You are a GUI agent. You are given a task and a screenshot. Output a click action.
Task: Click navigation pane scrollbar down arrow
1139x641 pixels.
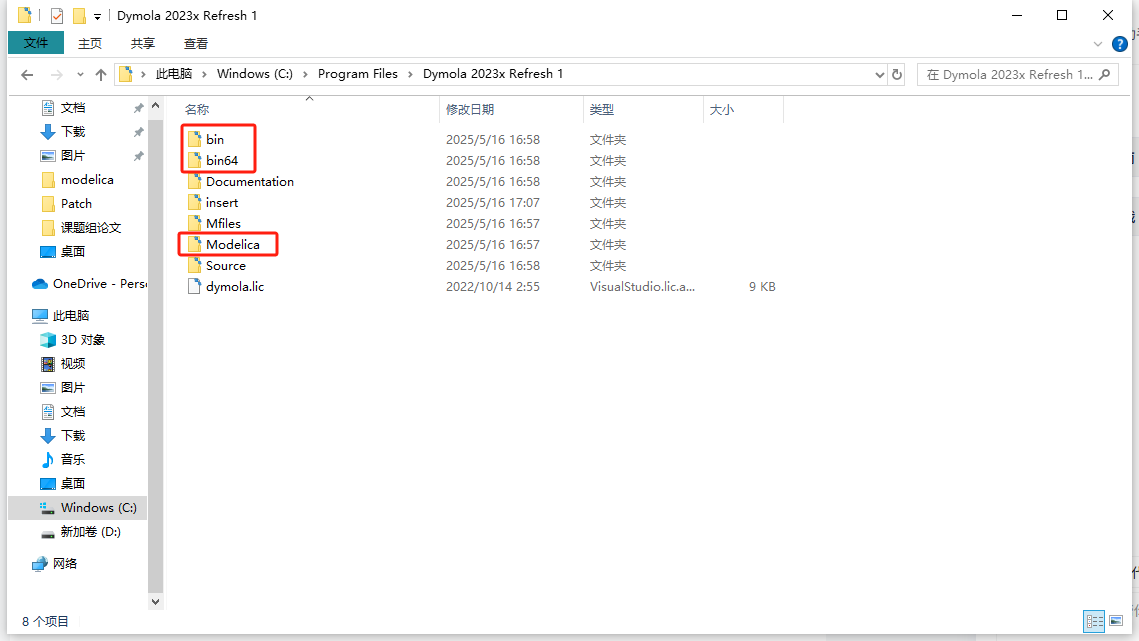pos(155,602)
